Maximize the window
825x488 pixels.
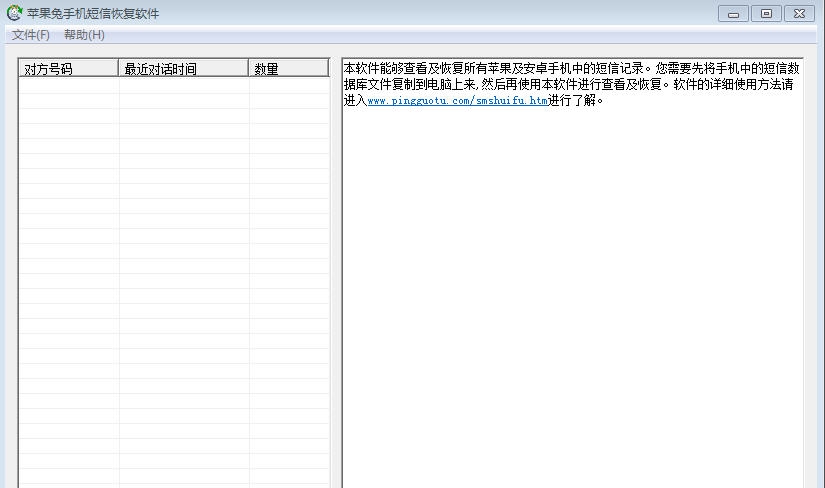click(766, 14)
